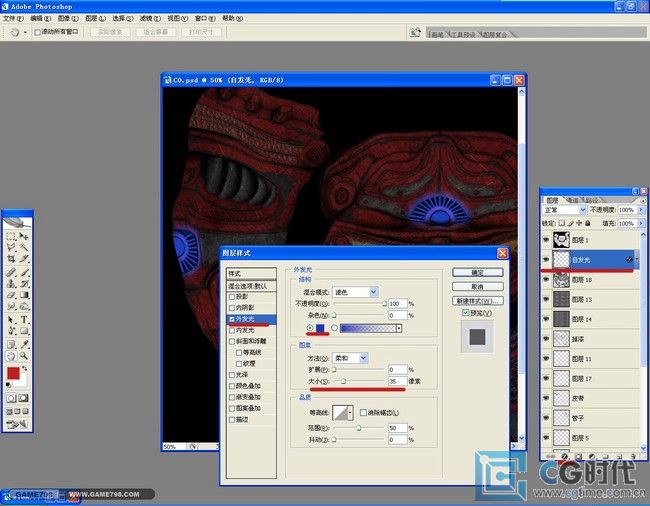The width and height of the screenshot is (650, 506).
Task: Switch to the 通道 Channels tab
Action: coord(572,200)
